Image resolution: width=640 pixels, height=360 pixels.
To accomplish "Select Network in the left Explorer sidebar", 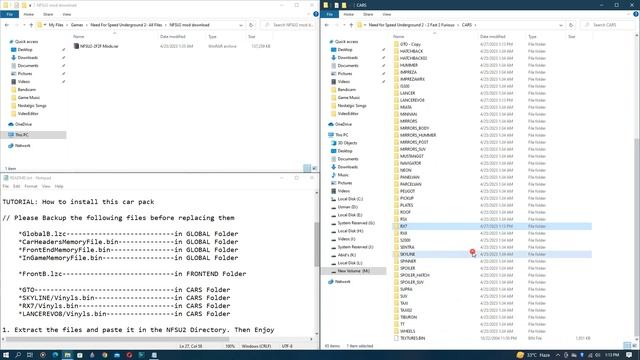I will tap(20, 145).
